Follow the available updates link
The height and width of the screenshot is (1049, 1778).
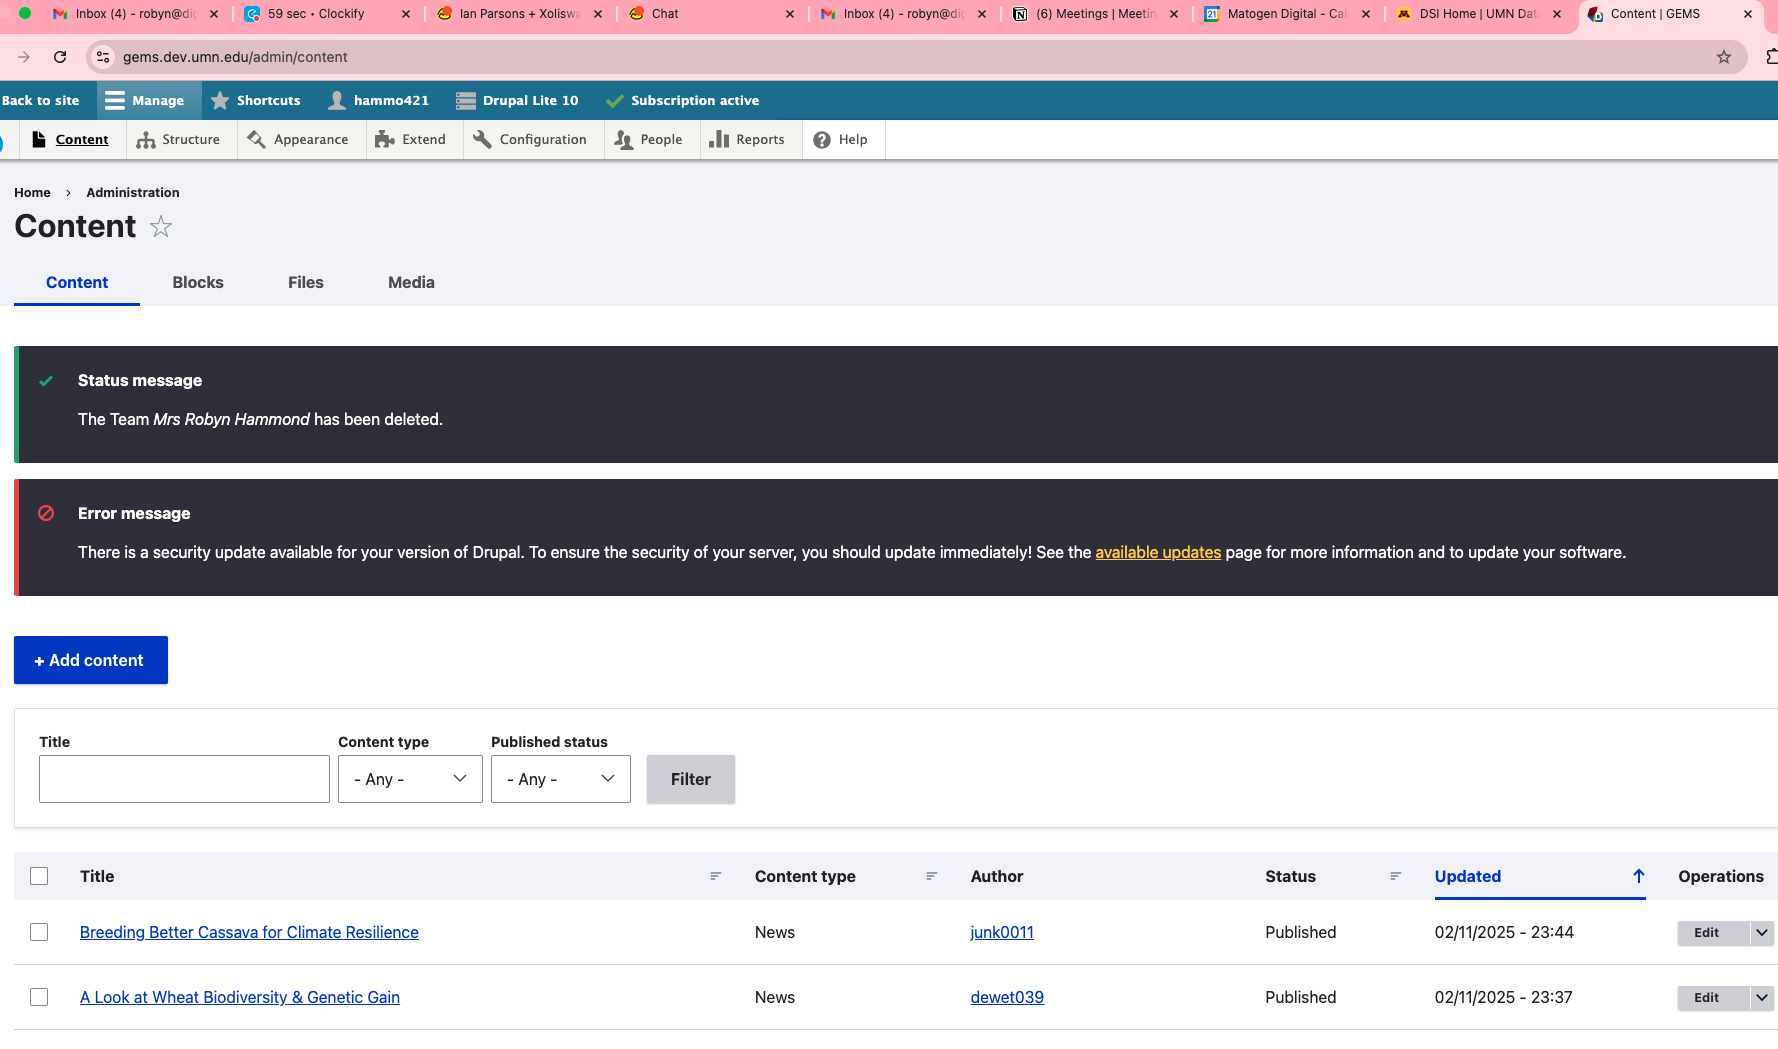pyautogui.click(x=1158, y=552)
